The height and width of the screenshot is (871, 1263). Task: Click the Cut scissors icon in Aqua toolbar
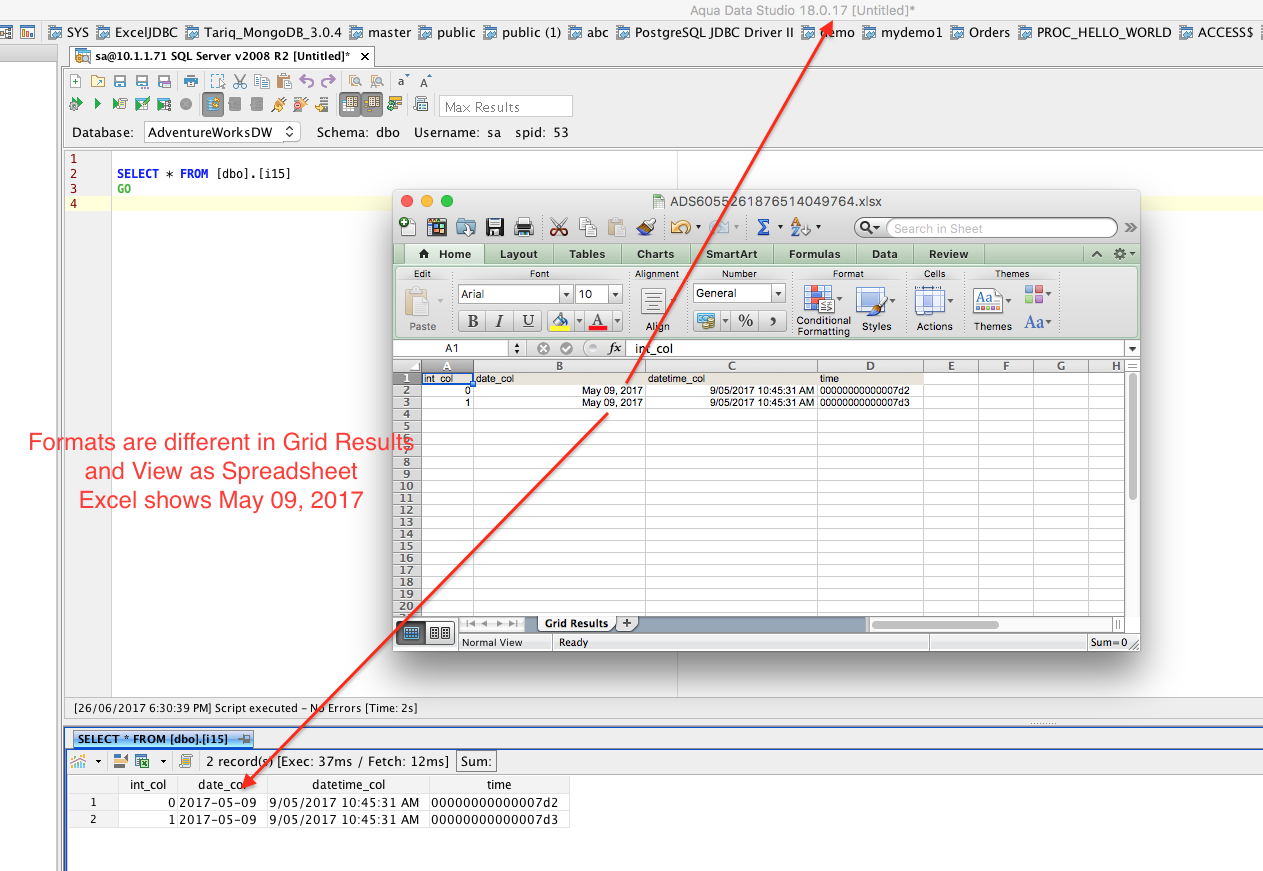click(240, 81)
